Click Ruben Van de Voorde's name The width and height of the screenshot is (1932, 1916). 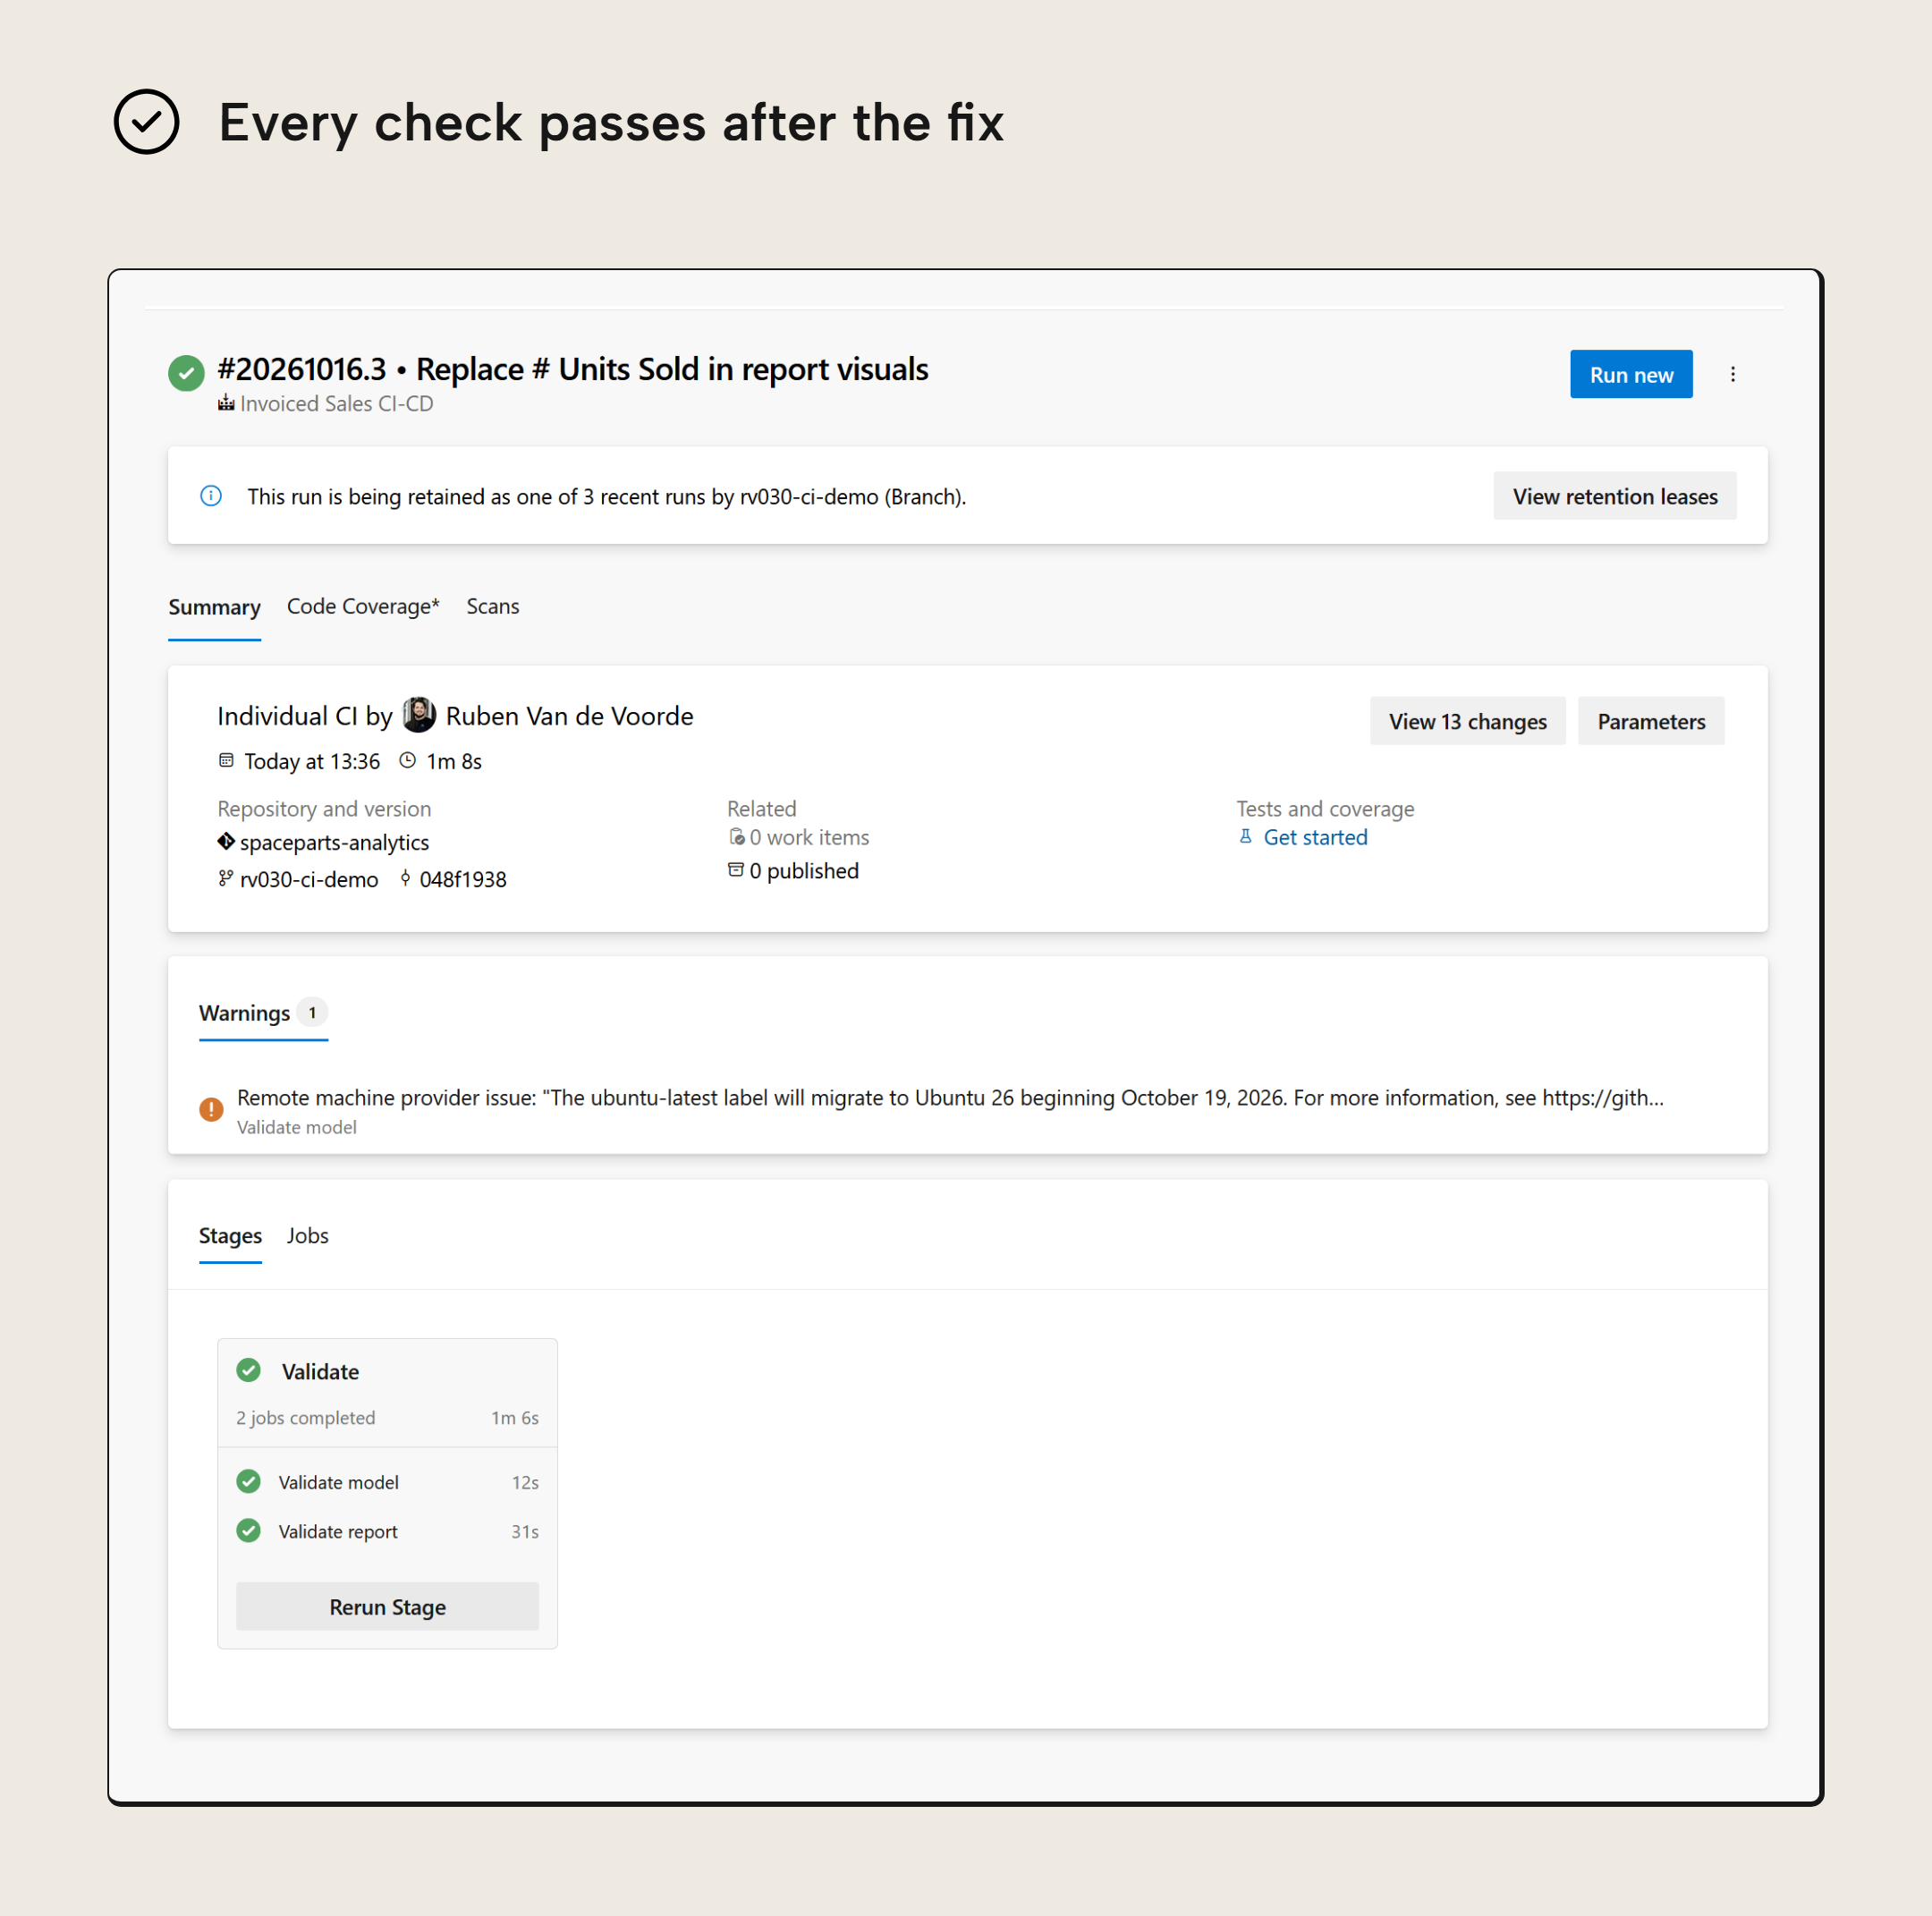pyautogui.click(x=569, y=716)
